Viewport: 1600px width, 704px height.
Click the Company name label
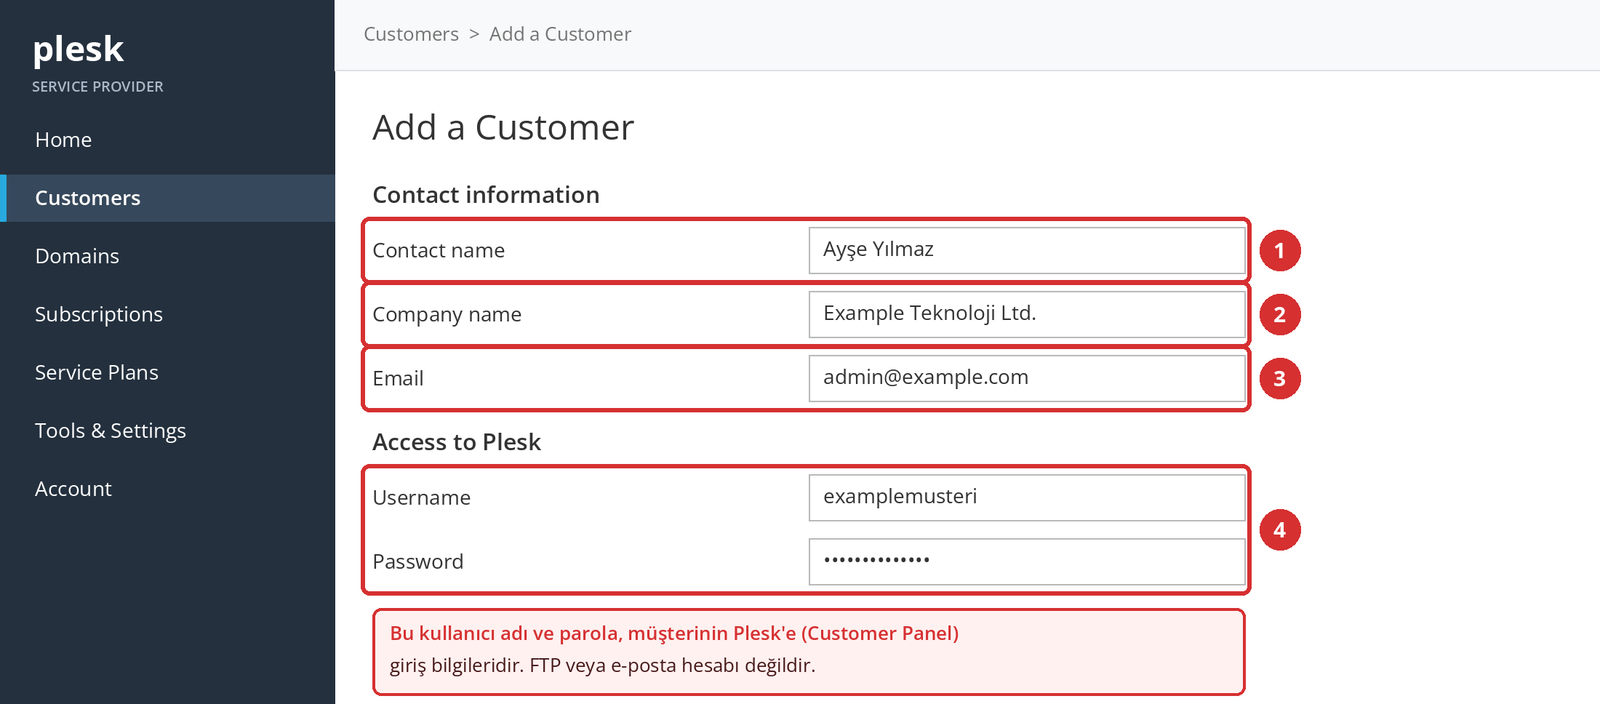tap(447, 315)
